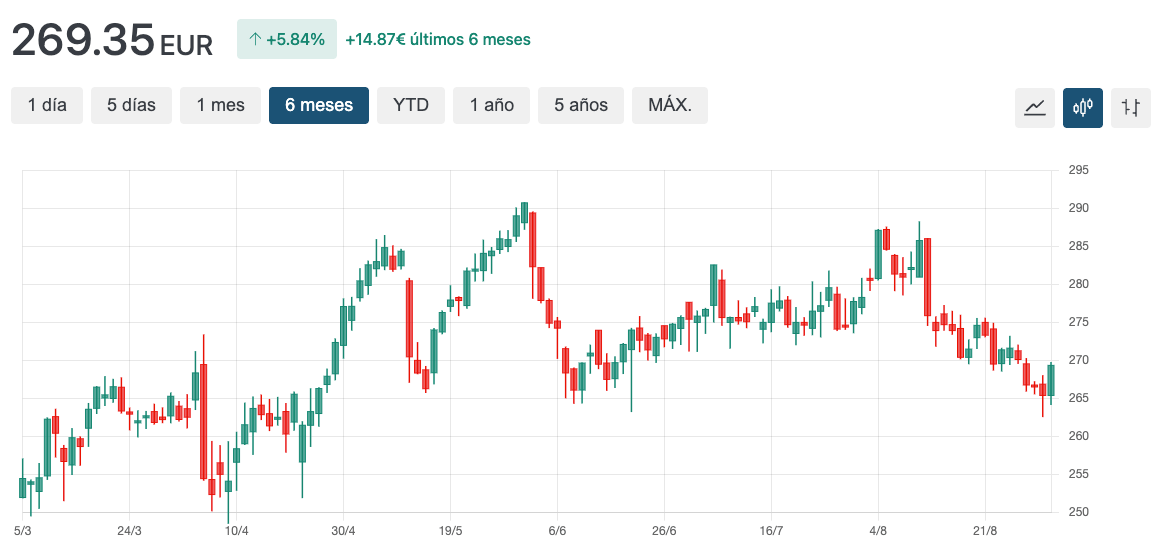Select the 1 día time range

tap(47, 105)
